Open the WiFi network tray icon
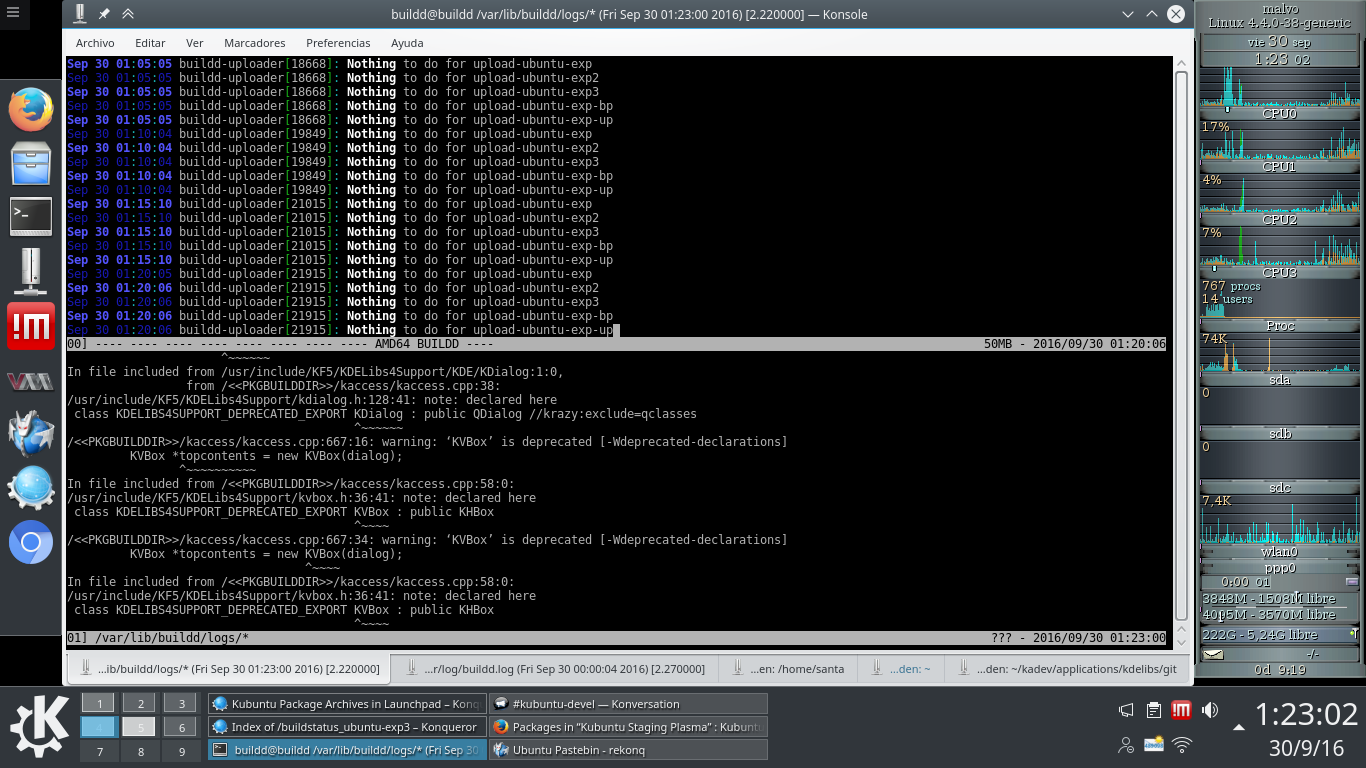1366x768 pixels. (1182, 745)
